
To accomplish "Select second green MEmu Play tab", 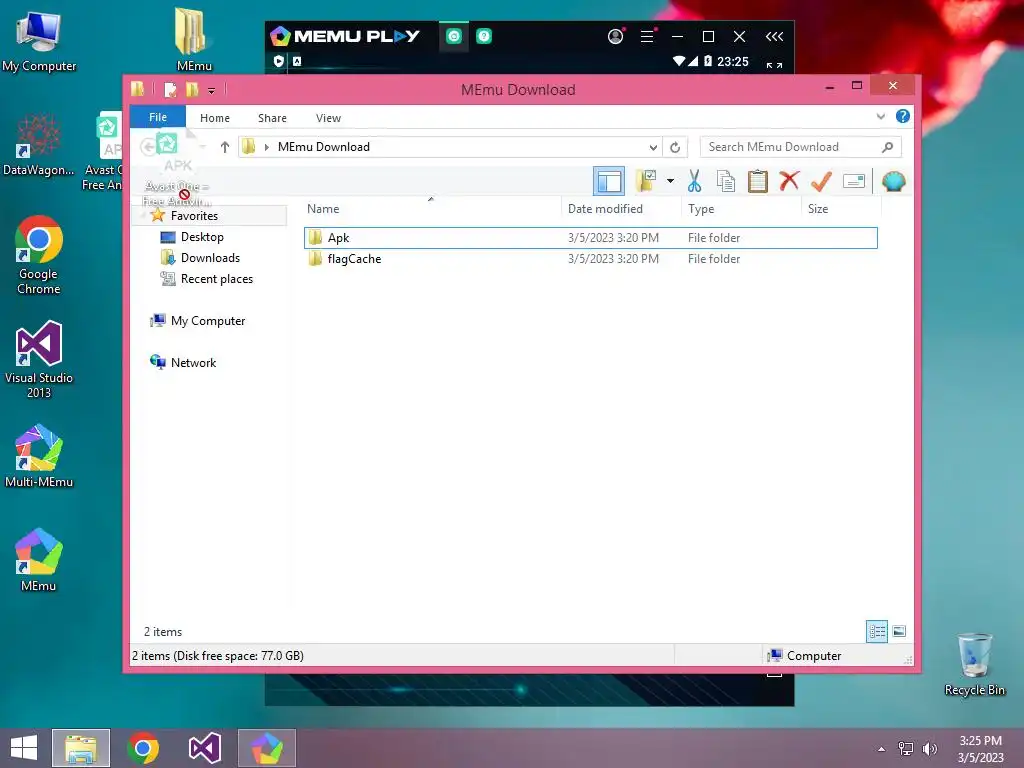I will tap(484, 37).
